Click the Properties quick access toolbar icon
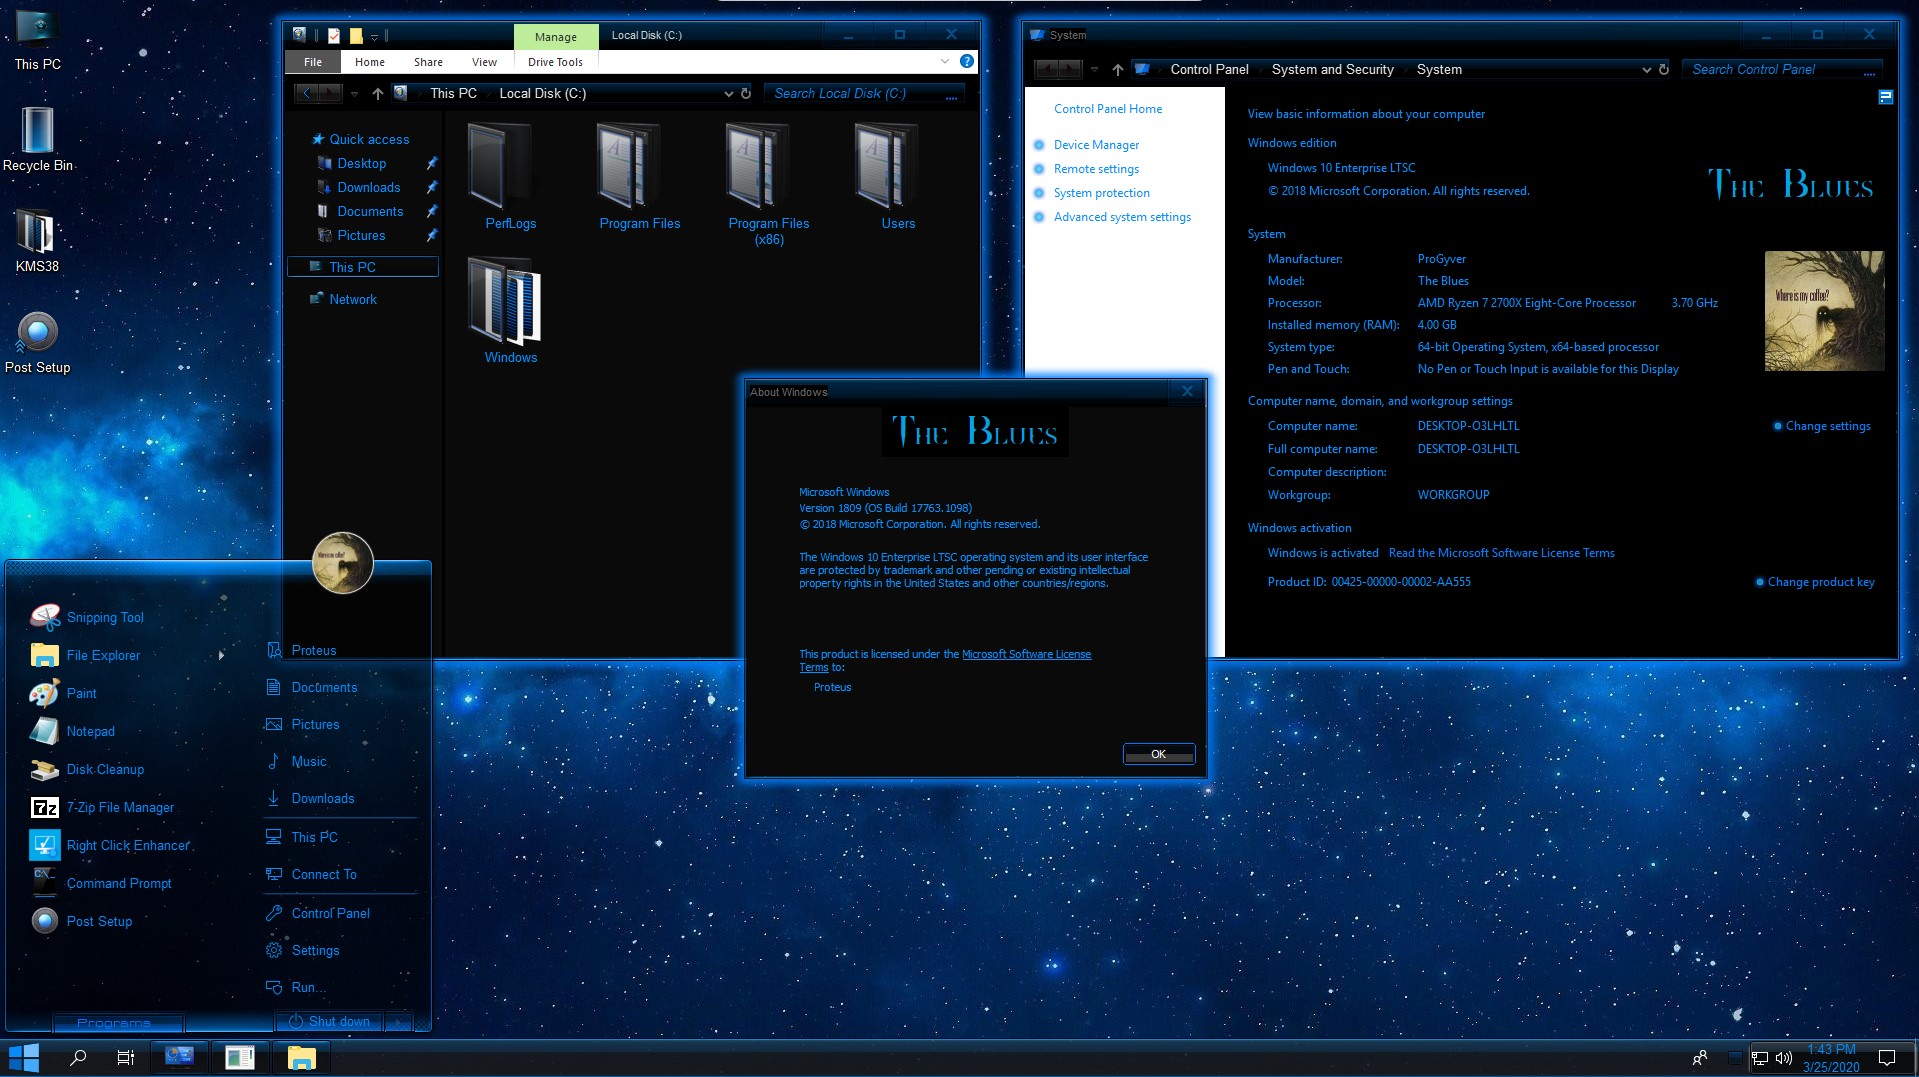 [x=334, y=35]
